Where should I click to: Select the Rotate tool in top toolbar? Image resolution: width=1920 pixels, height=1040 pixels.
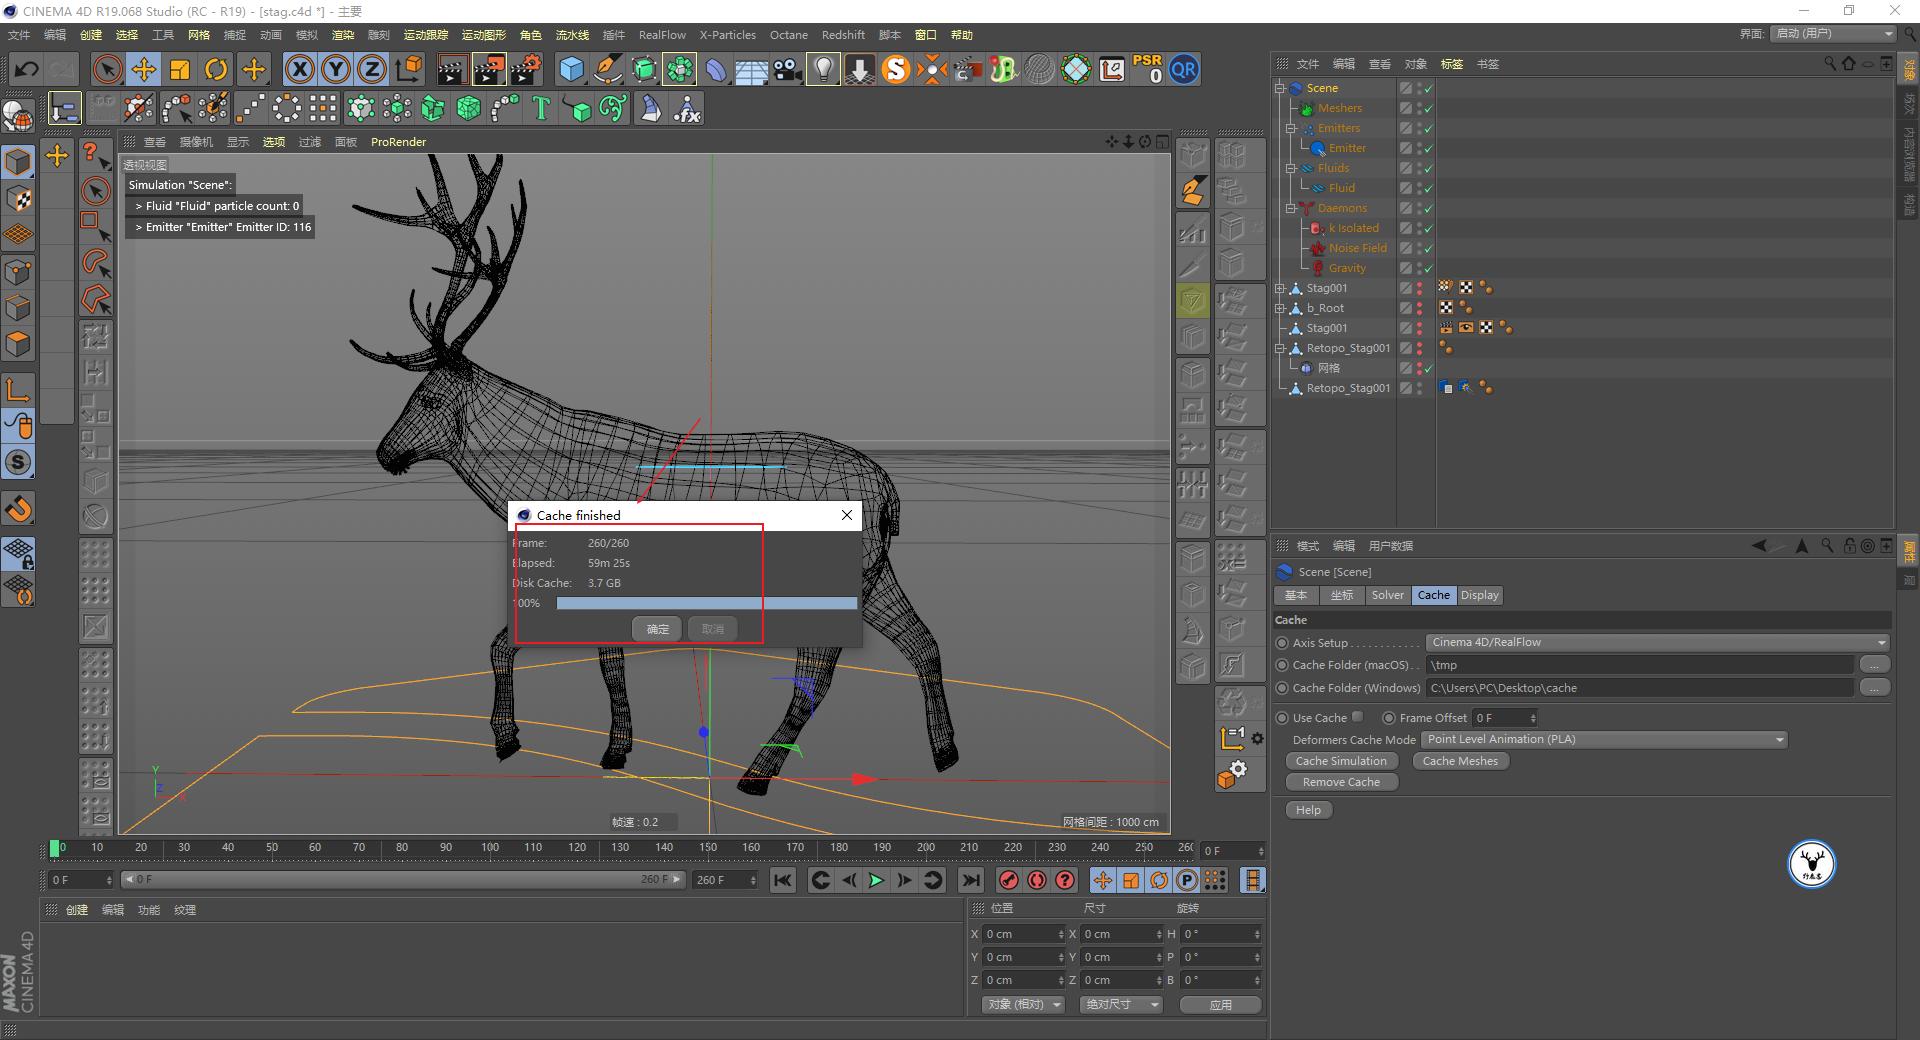216,69
